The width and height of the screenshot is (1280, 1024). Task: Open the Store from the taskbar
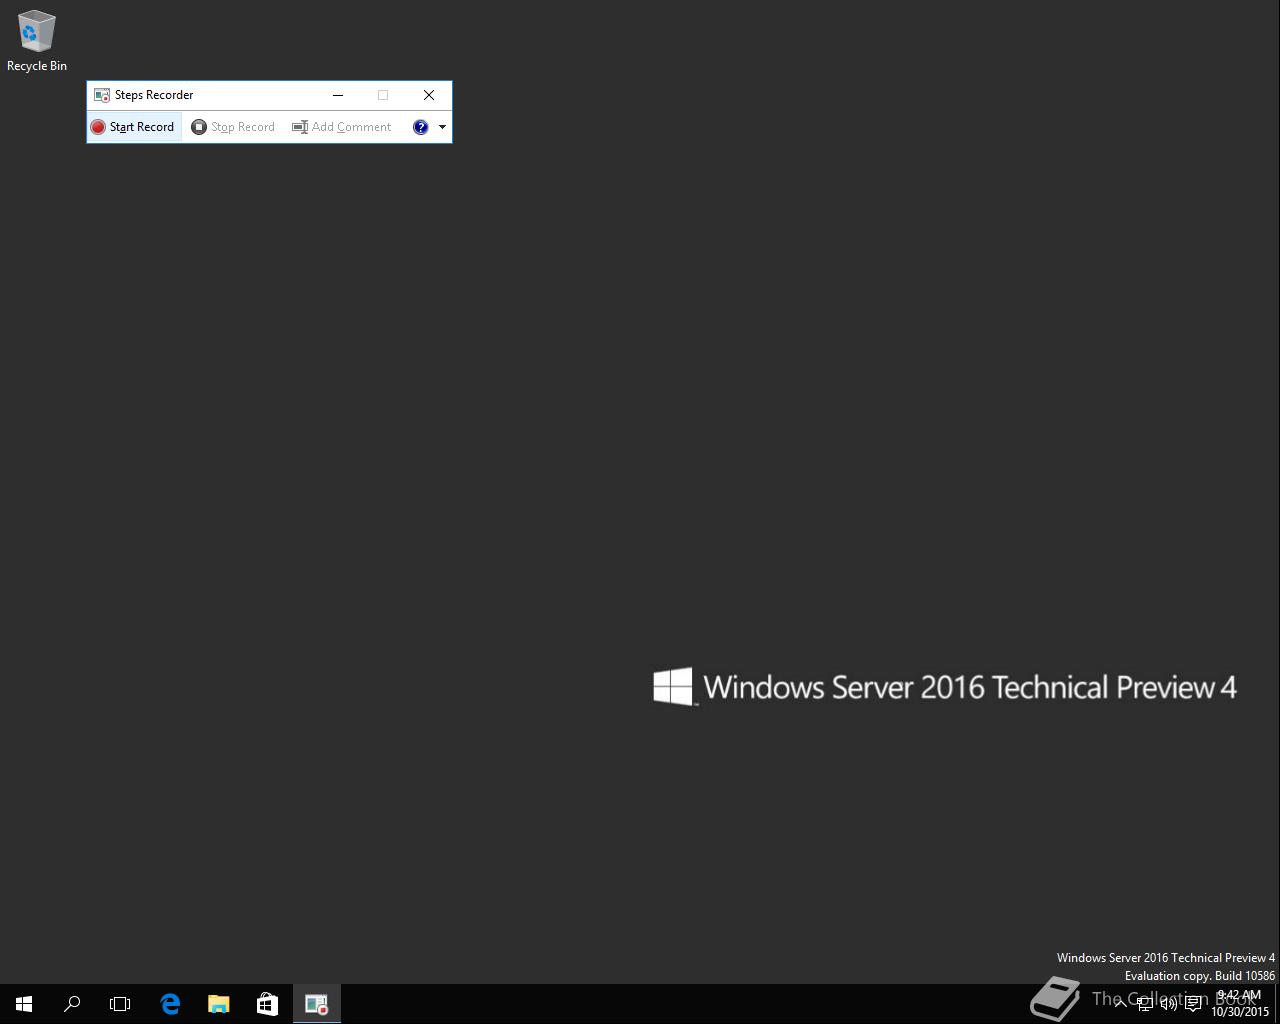click(267, 1004)
